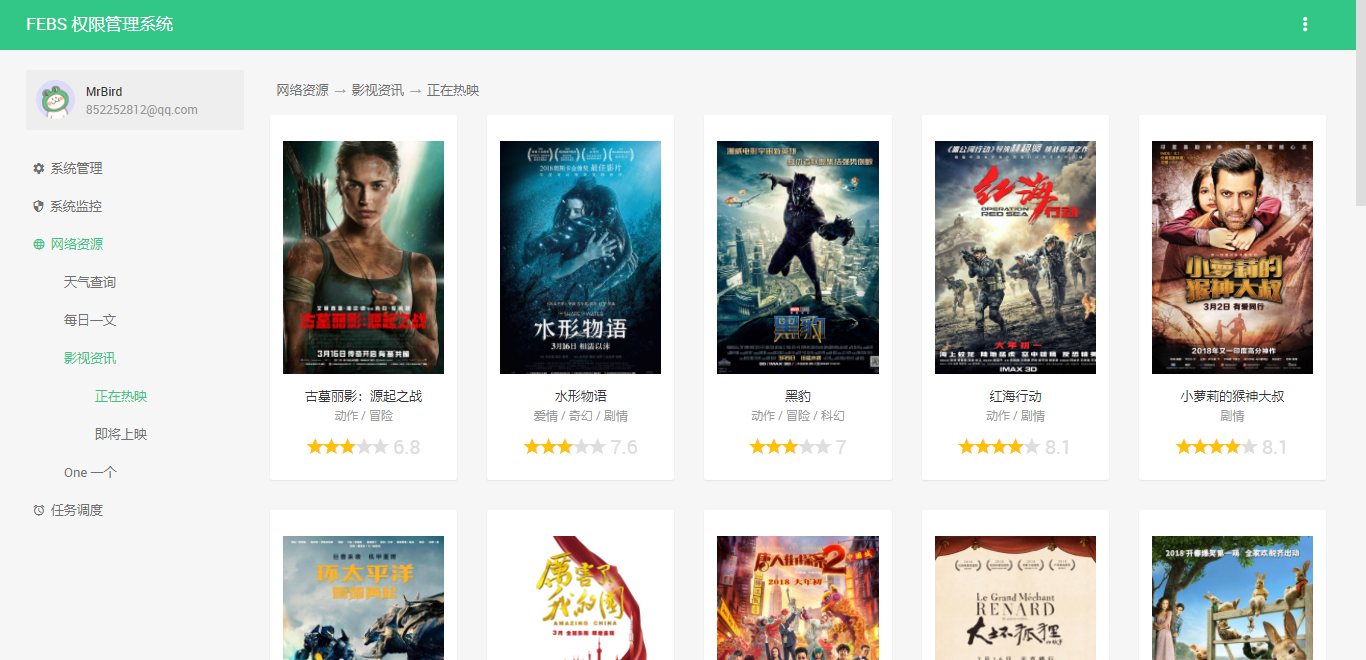Click the star rating for 红海行动

pos(999,447)
